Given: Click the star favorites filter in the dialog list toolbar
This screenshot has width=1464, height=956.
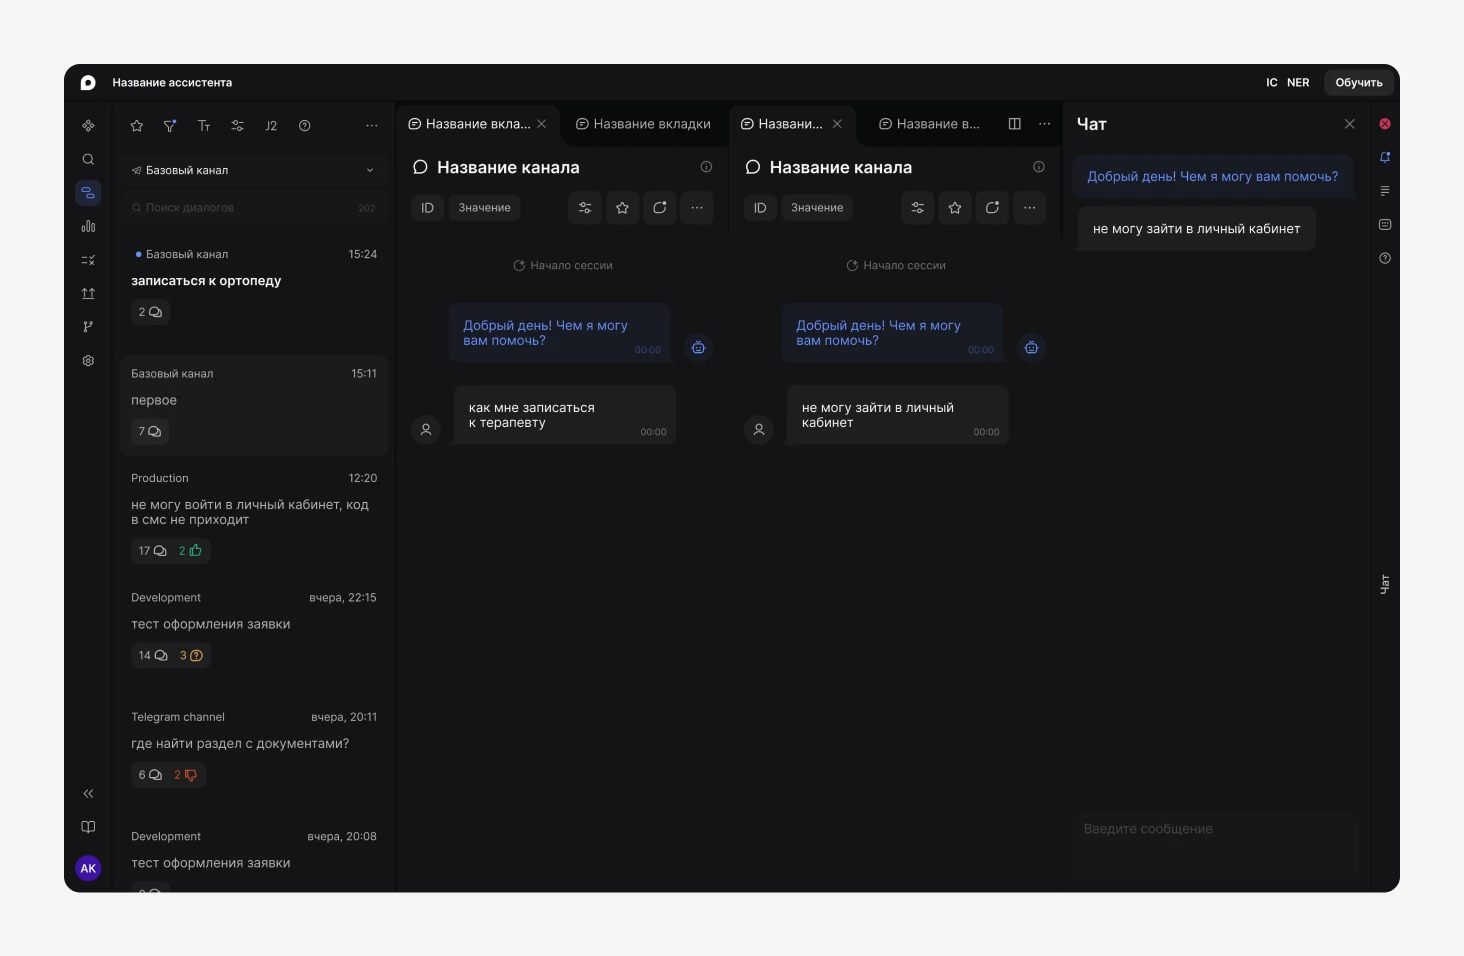Looking at the screenshot, I should click(137, 126).
